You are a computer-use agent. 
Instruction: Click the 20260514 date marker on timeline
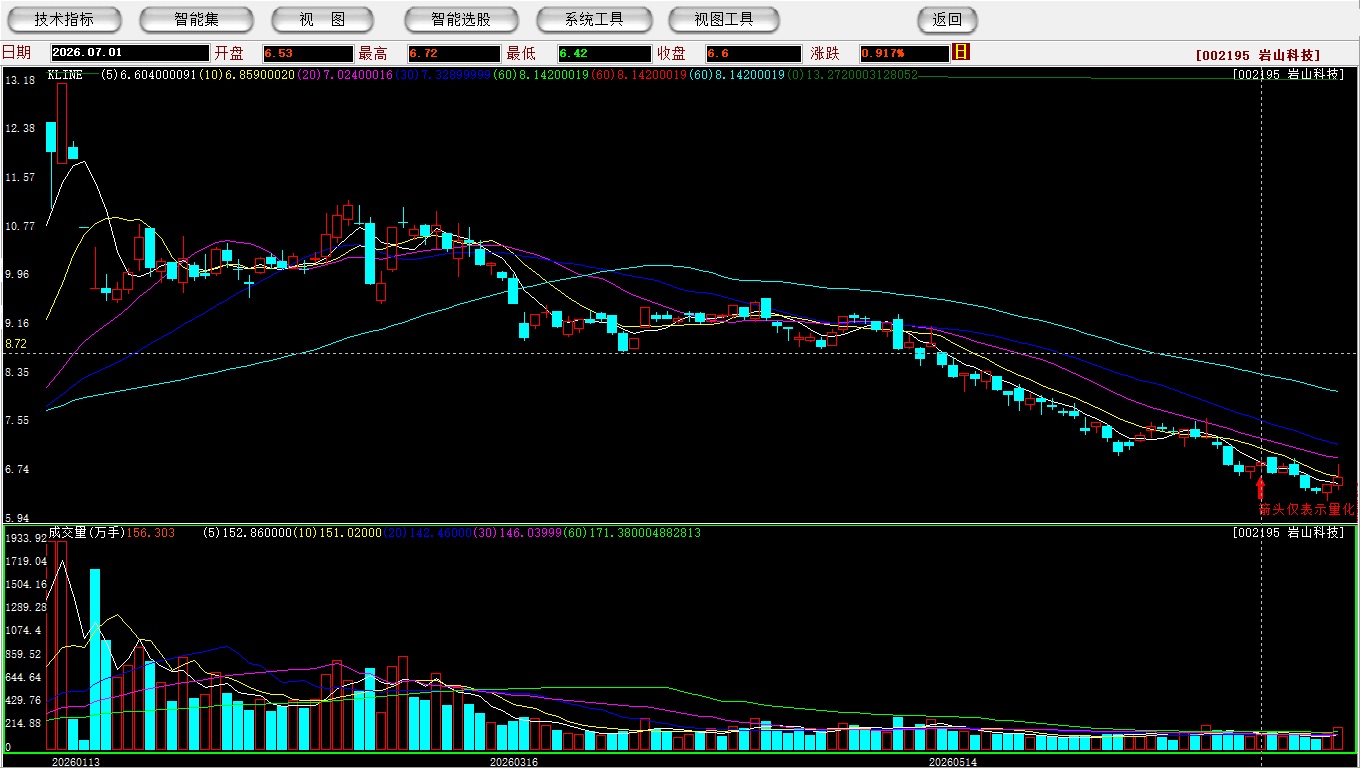click(x=952, y=762)
